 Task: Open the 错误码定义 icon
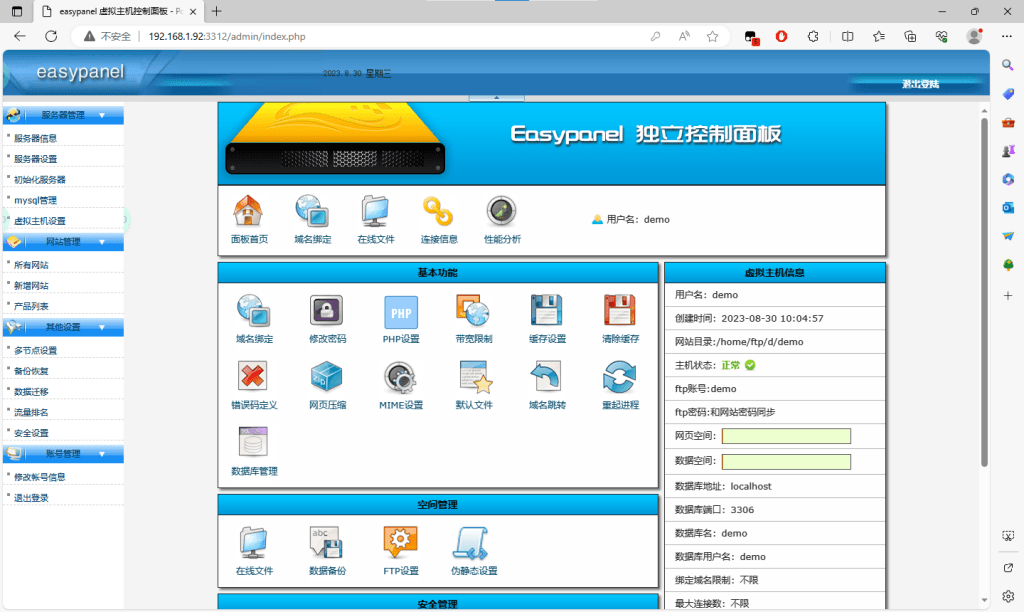pyautogui.click(x=253, y=378)
